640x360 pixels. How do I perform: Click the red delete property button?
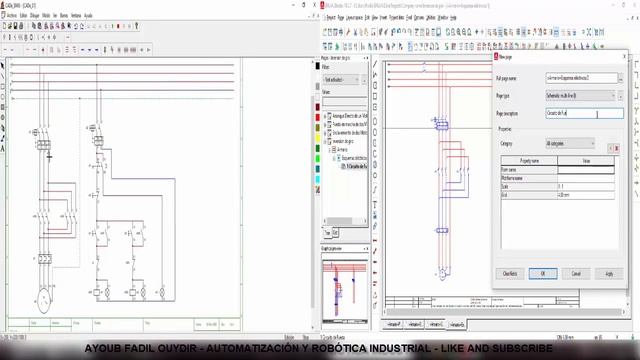617,149
